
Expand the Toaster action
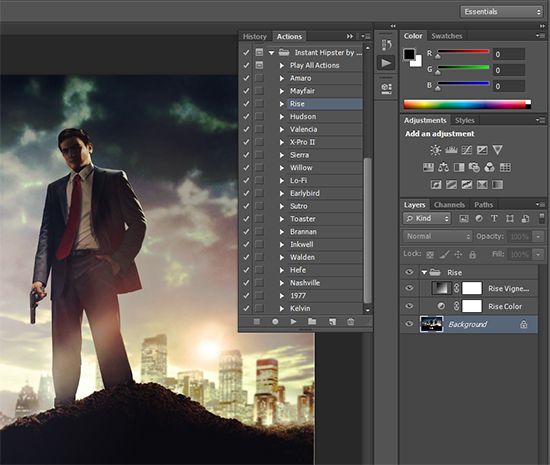coord(282,219)
